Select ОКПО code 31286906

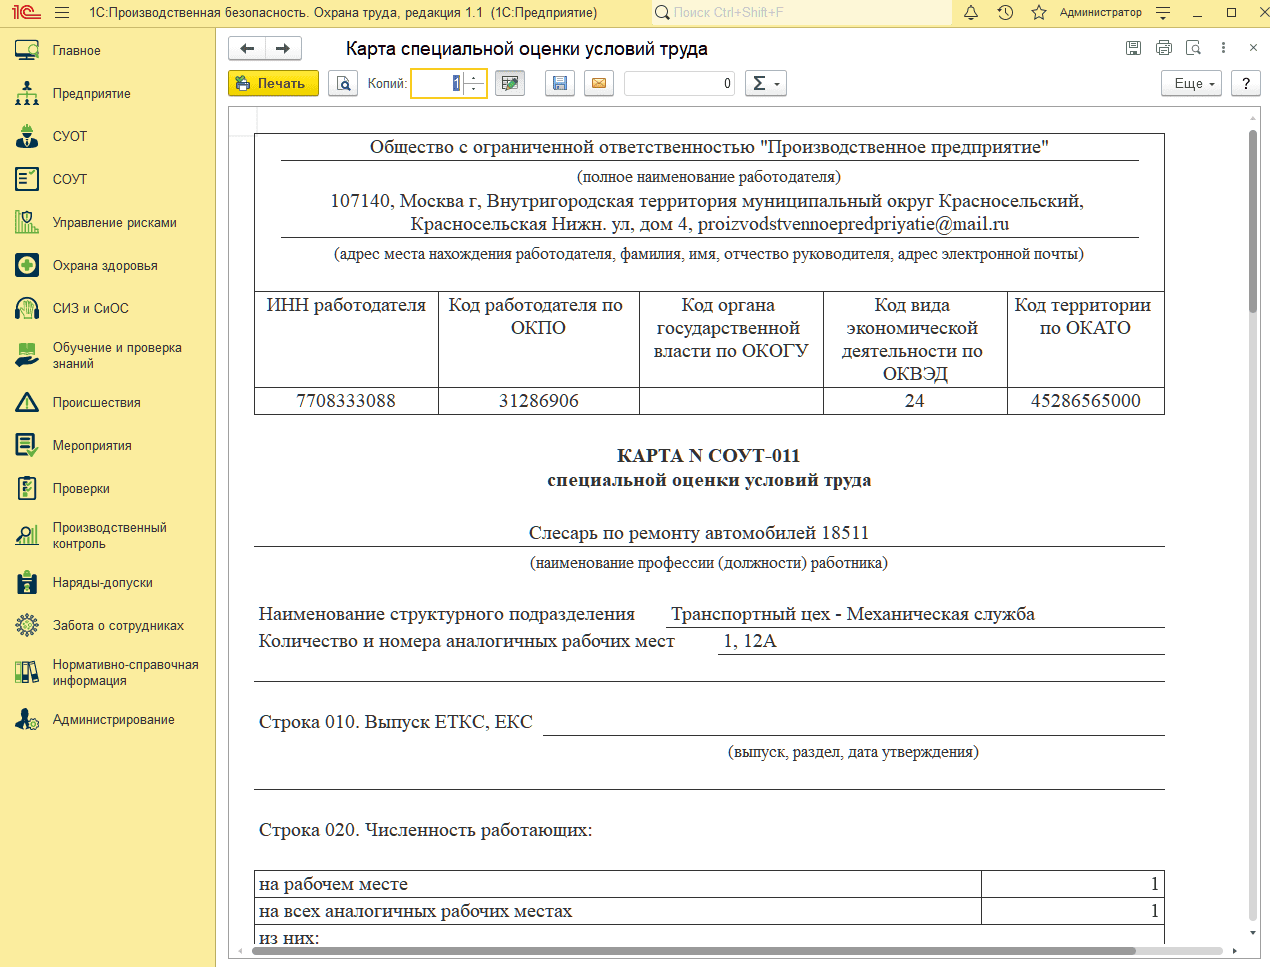point(539,401)
